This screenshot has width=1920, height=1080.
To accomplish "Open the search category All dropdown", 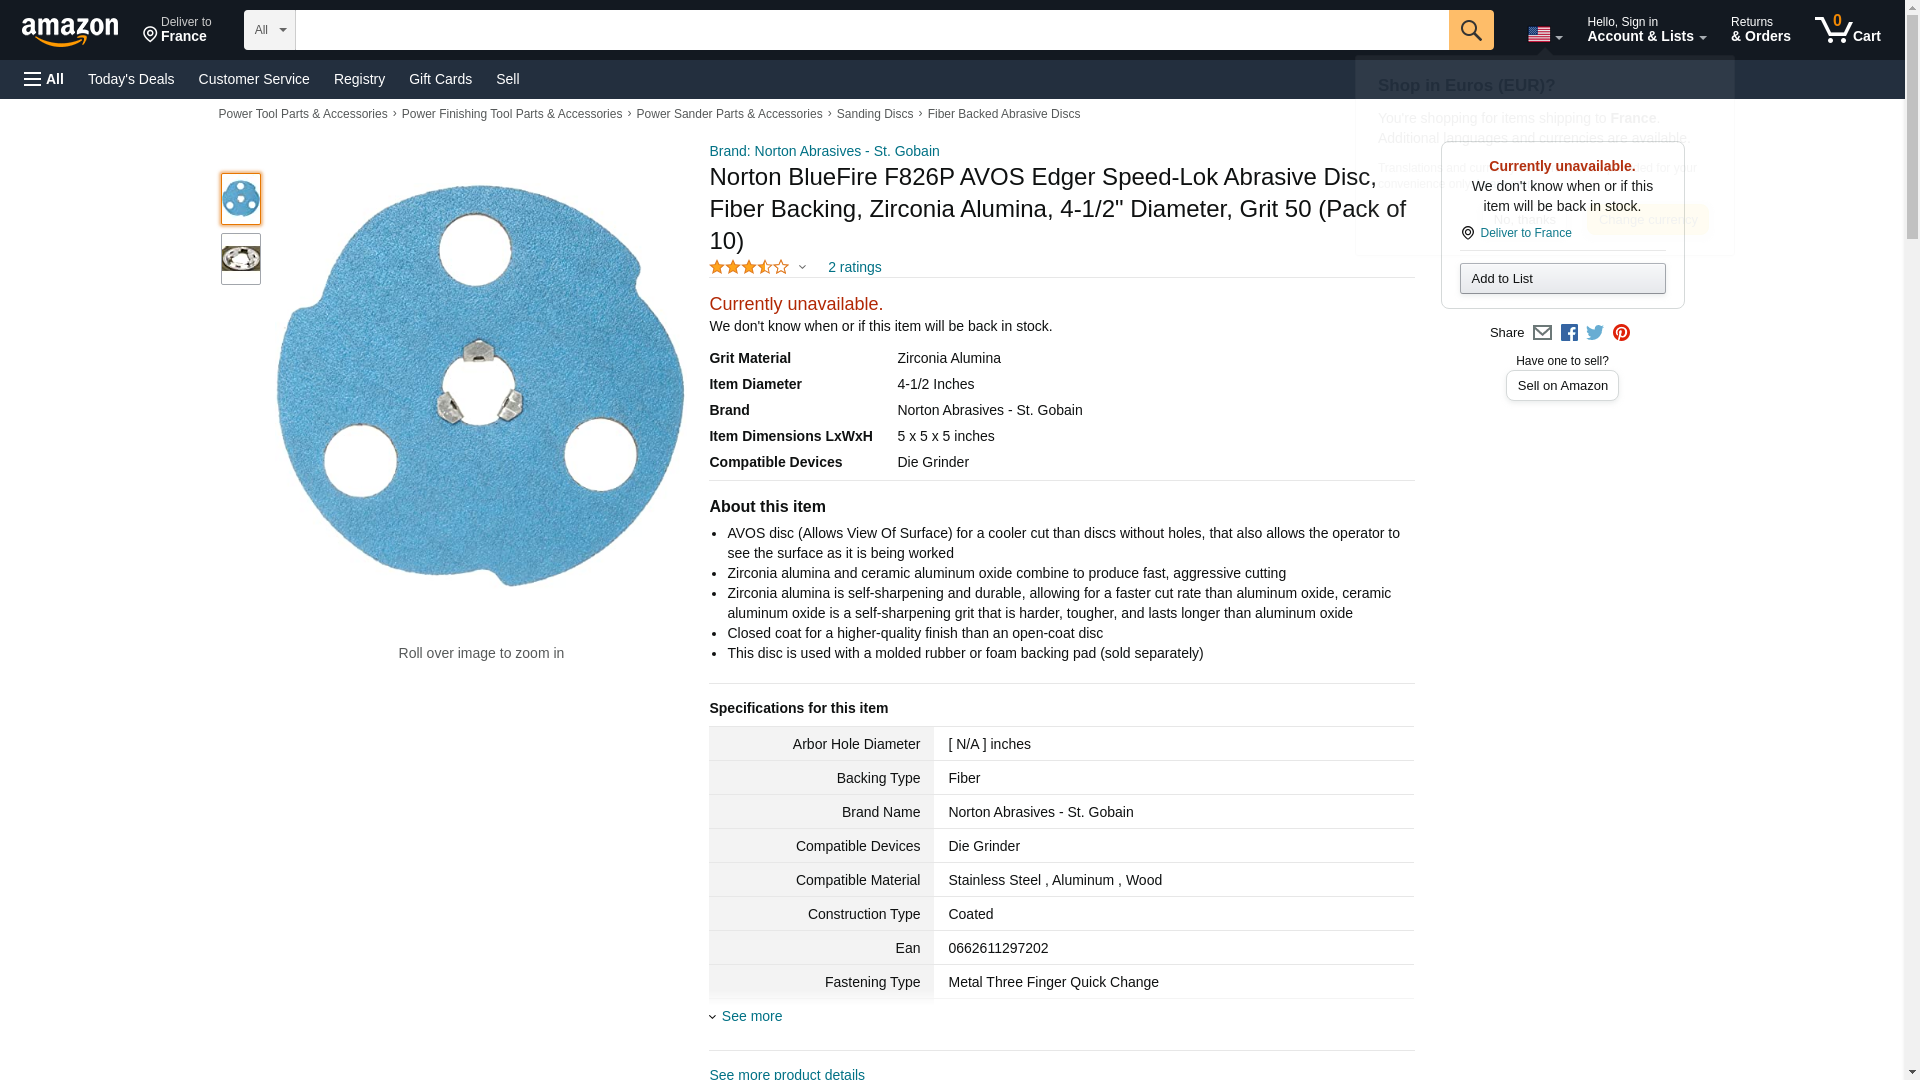I will (x=269, y=30).
